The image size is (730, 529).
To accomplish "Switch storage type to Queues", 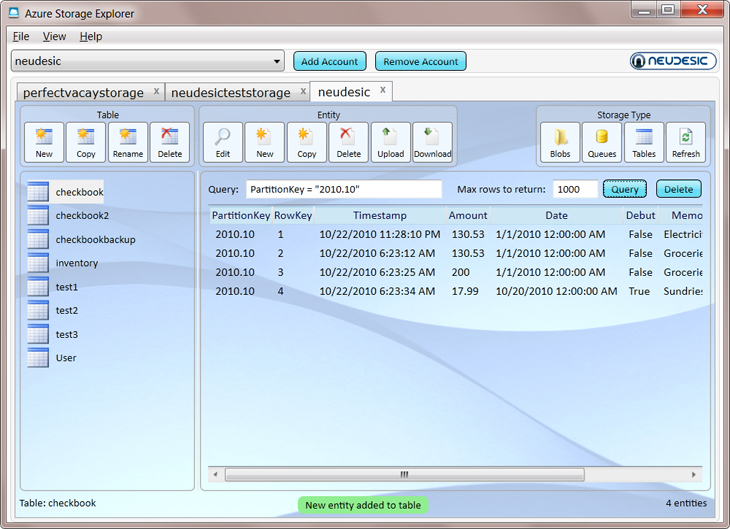I will coord(602,142).
